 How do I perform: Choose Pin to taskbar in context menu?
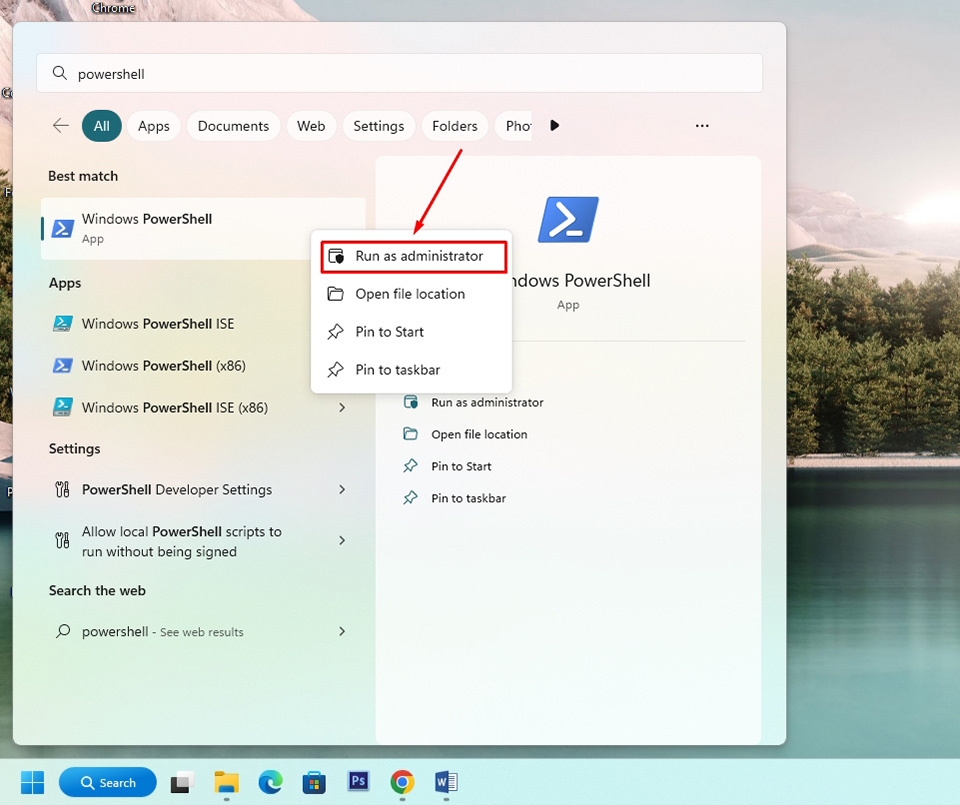click(x=411, y=370)
